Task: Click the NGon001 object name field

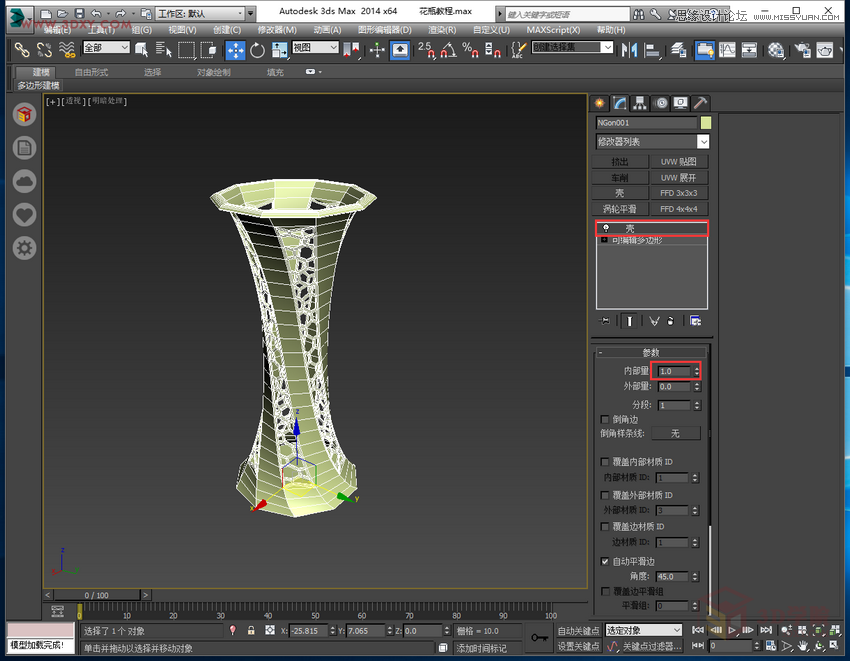Action: pos(646,123)
